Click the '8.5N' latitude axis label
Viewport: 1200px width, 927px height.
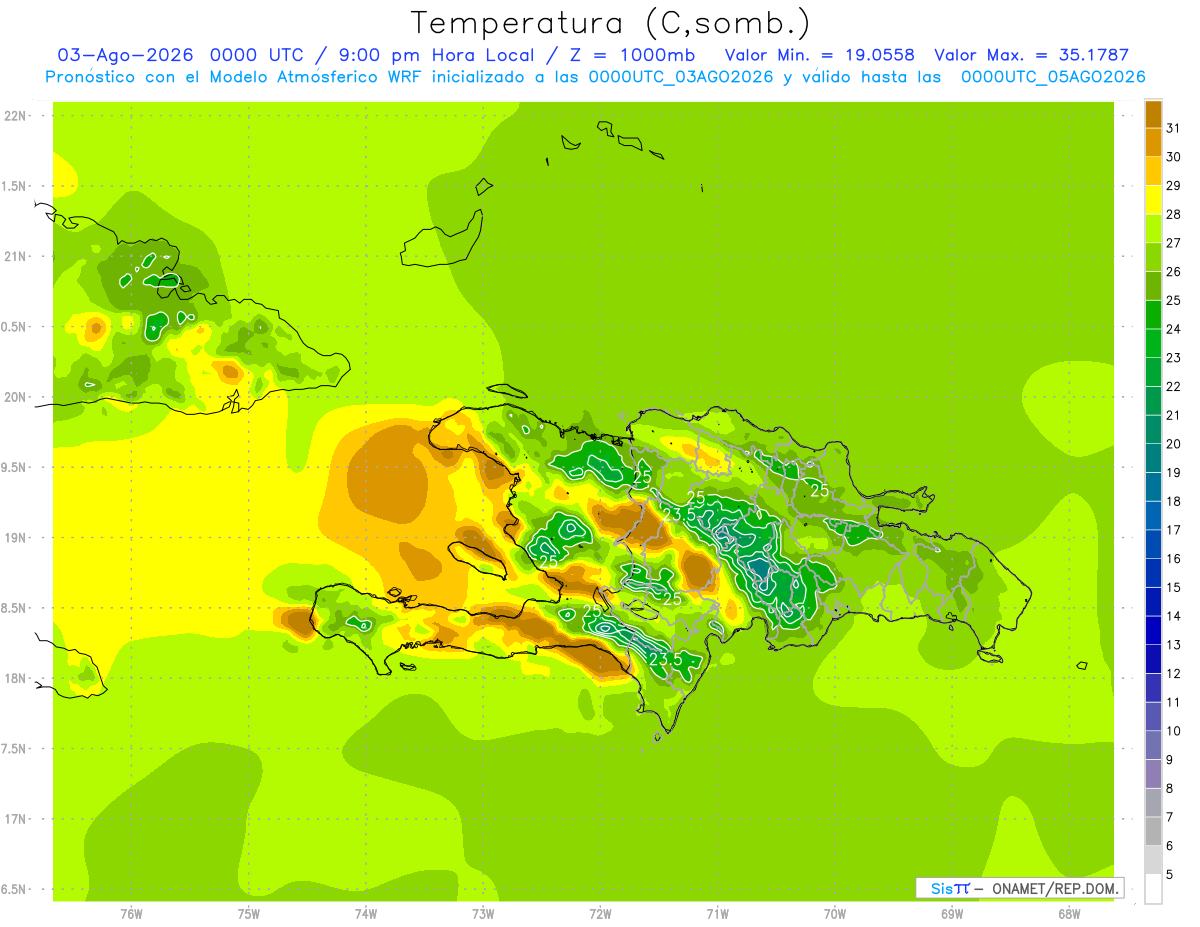pyautogui.click(x=14, y=608)
